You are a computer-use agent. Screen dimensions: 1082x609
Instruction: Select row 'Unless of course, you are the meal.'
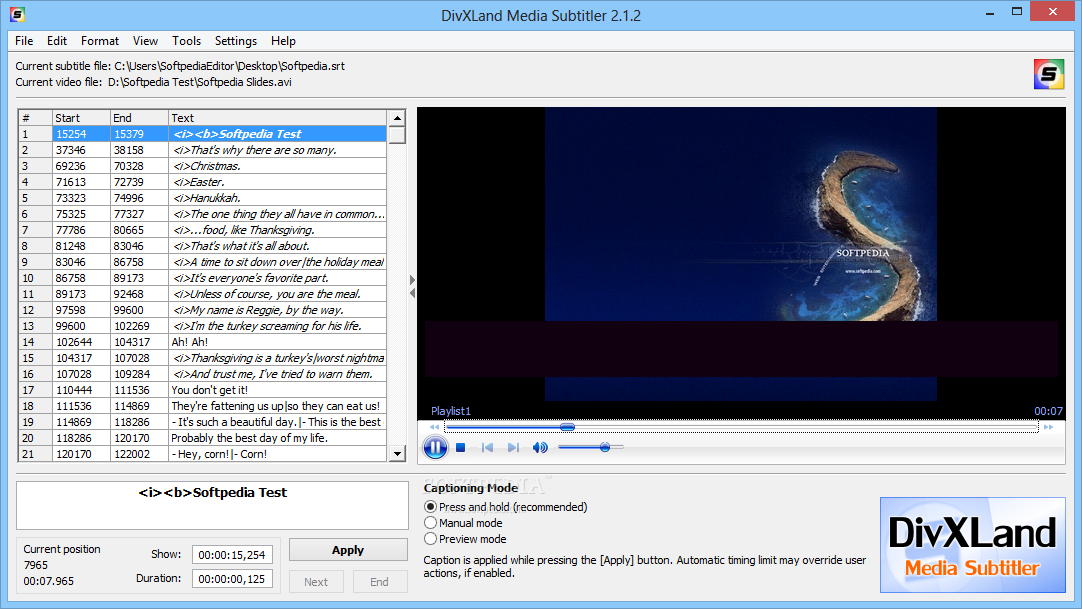pyautogui.click(x=203, y=294)
